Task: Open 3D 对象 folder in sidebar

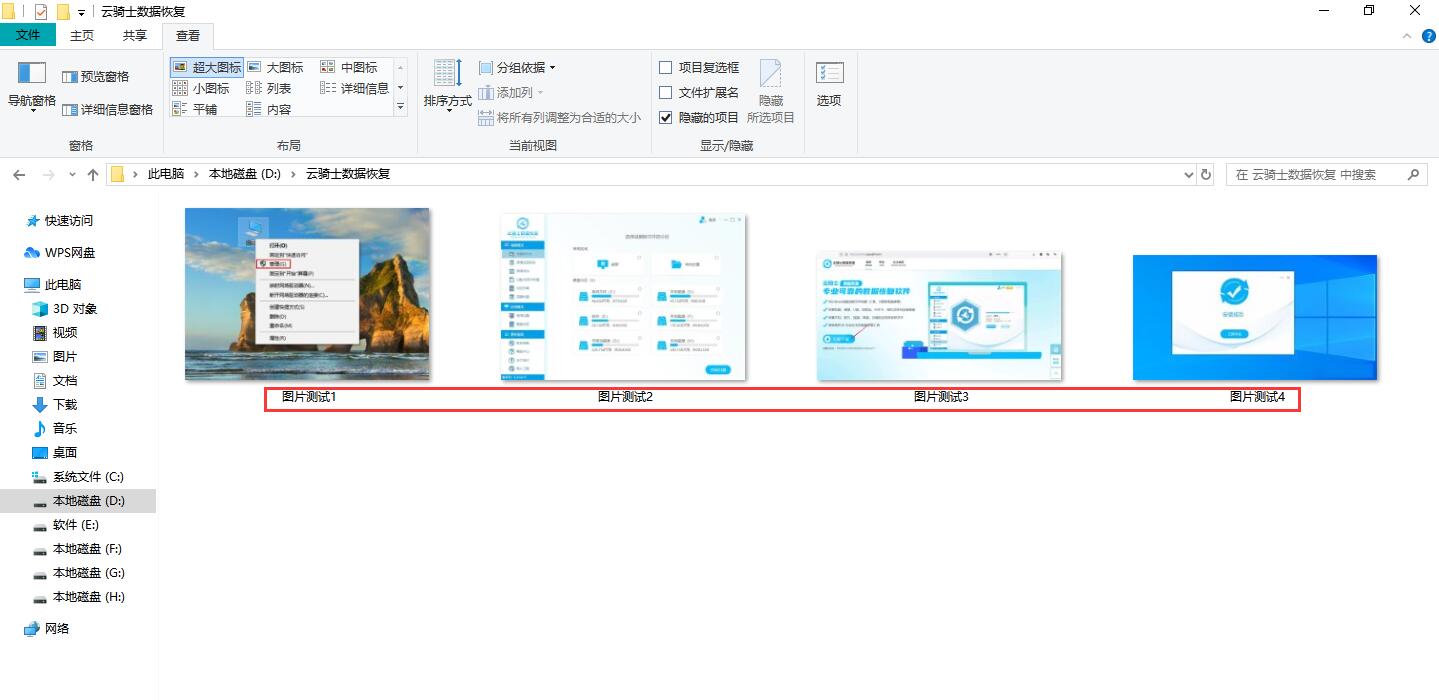Action: [x=65, y=308]
